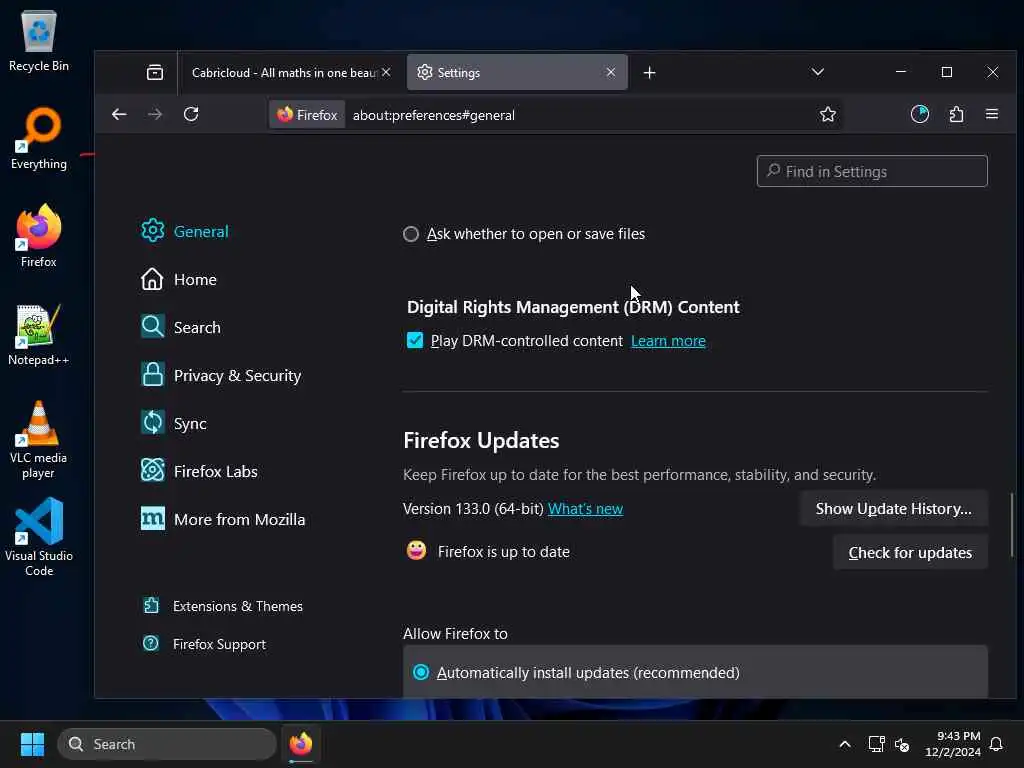This screenshot has height=768, width=1024.
Task: Select the Everything desktop shortcut
Action: [x=39, y=138]
